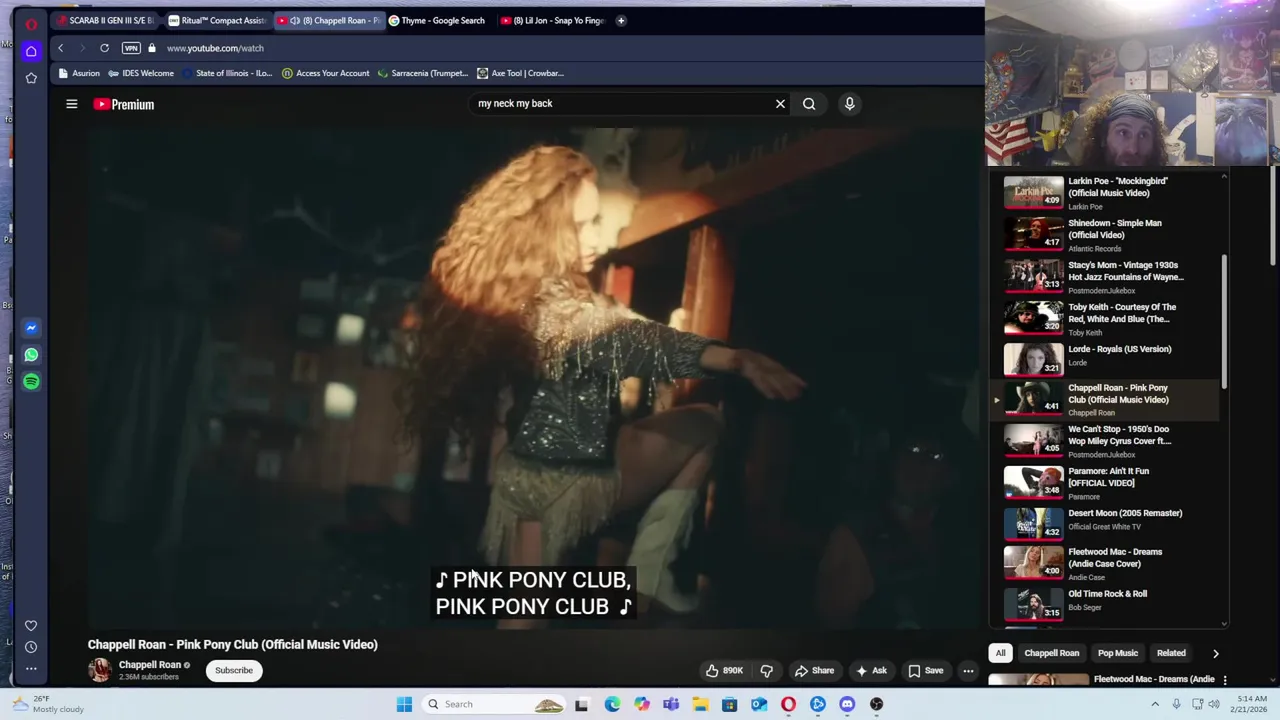
Task: Save the video to a playlist
Action: tap(925, 671)
